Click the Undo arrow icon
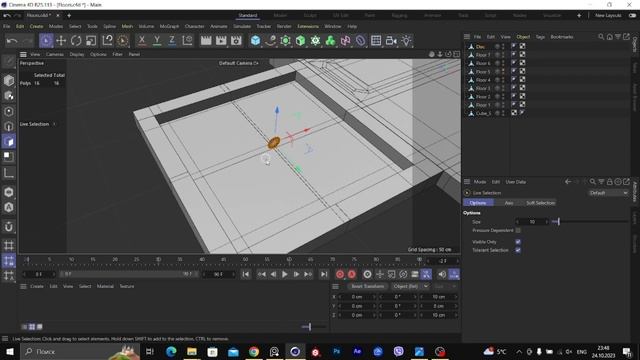 (12, 40)
